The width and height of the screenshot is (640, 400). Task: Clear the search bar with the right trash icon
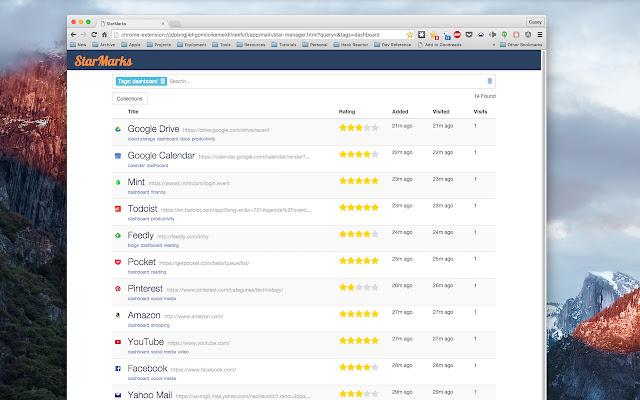[490, 81]
